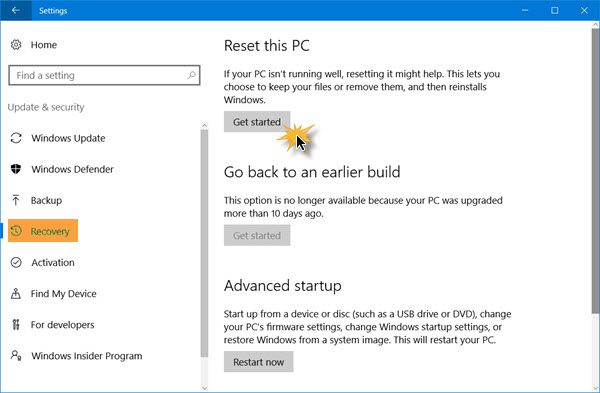Select the Recovery category
This screenshot has height=393, width=600.
click(43, 231)
